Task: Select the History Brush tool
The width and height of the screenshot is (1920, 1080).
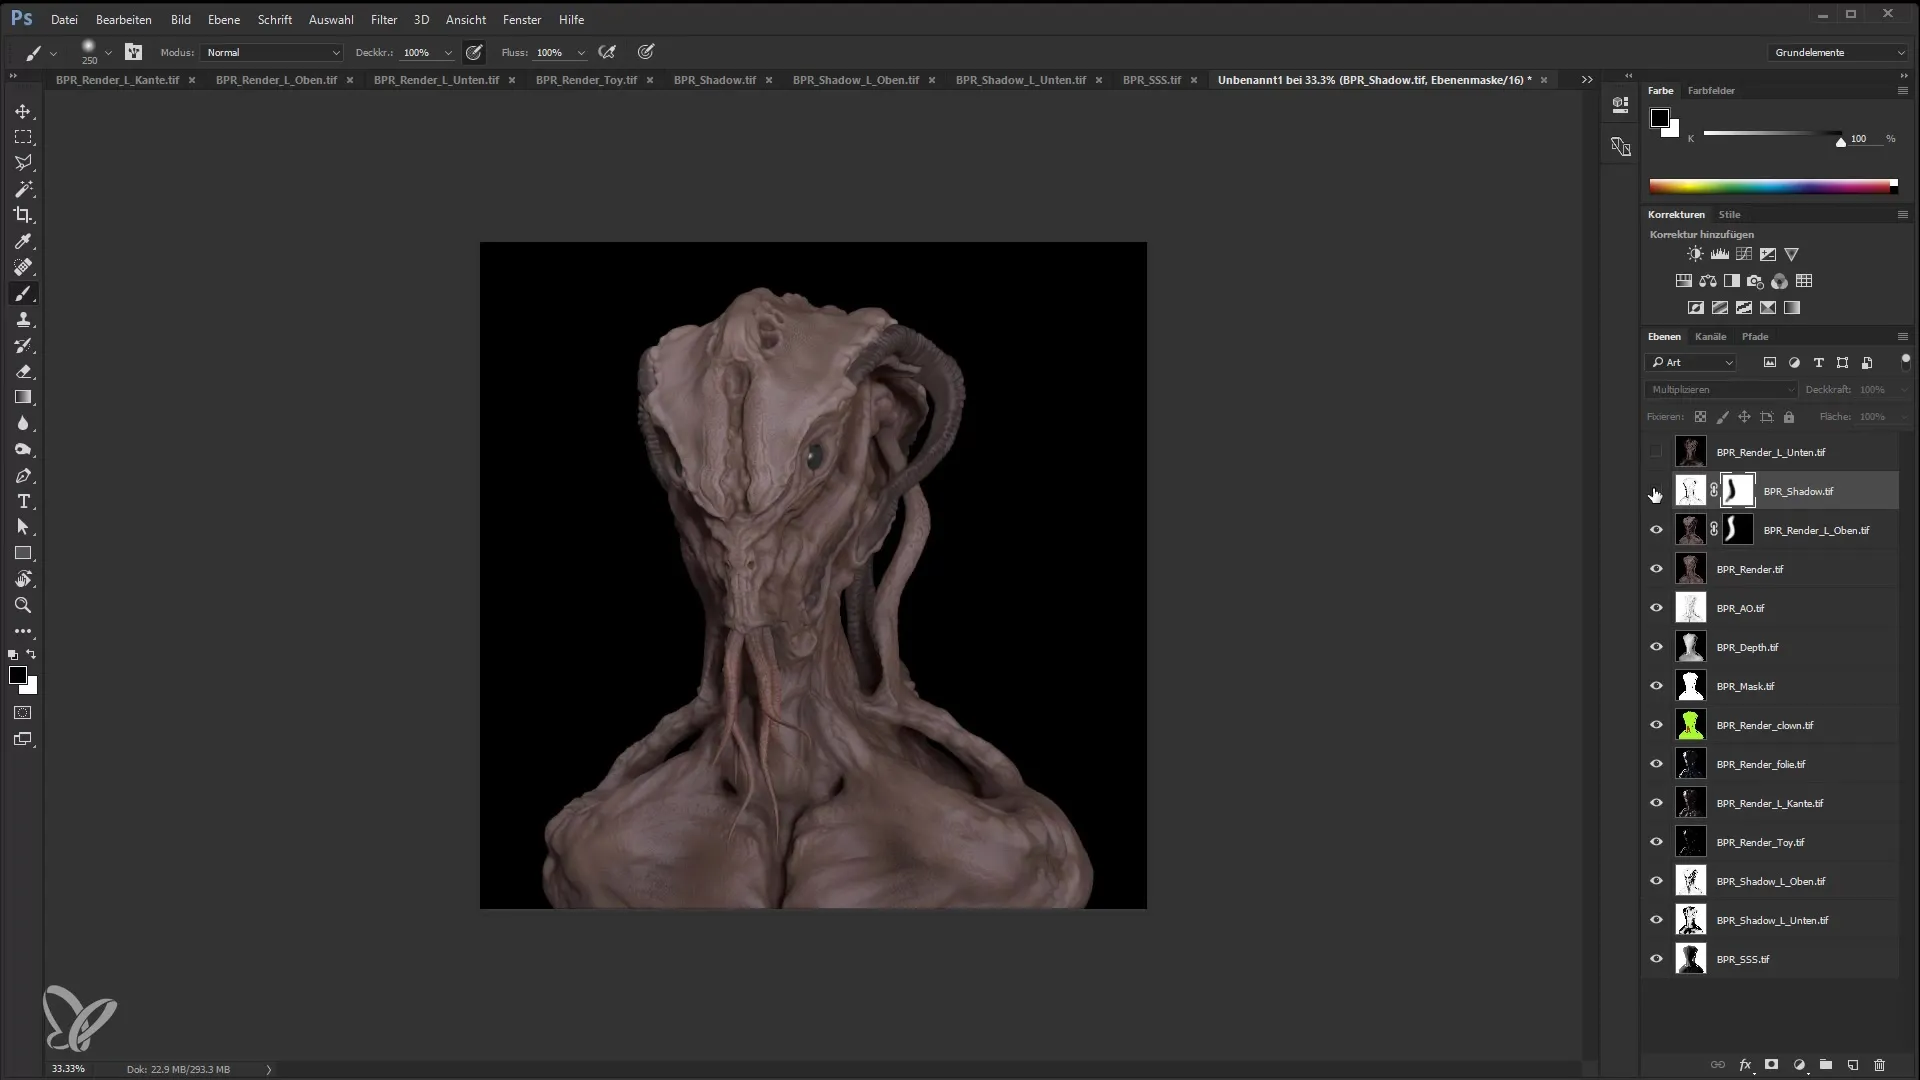Action: 23,345
